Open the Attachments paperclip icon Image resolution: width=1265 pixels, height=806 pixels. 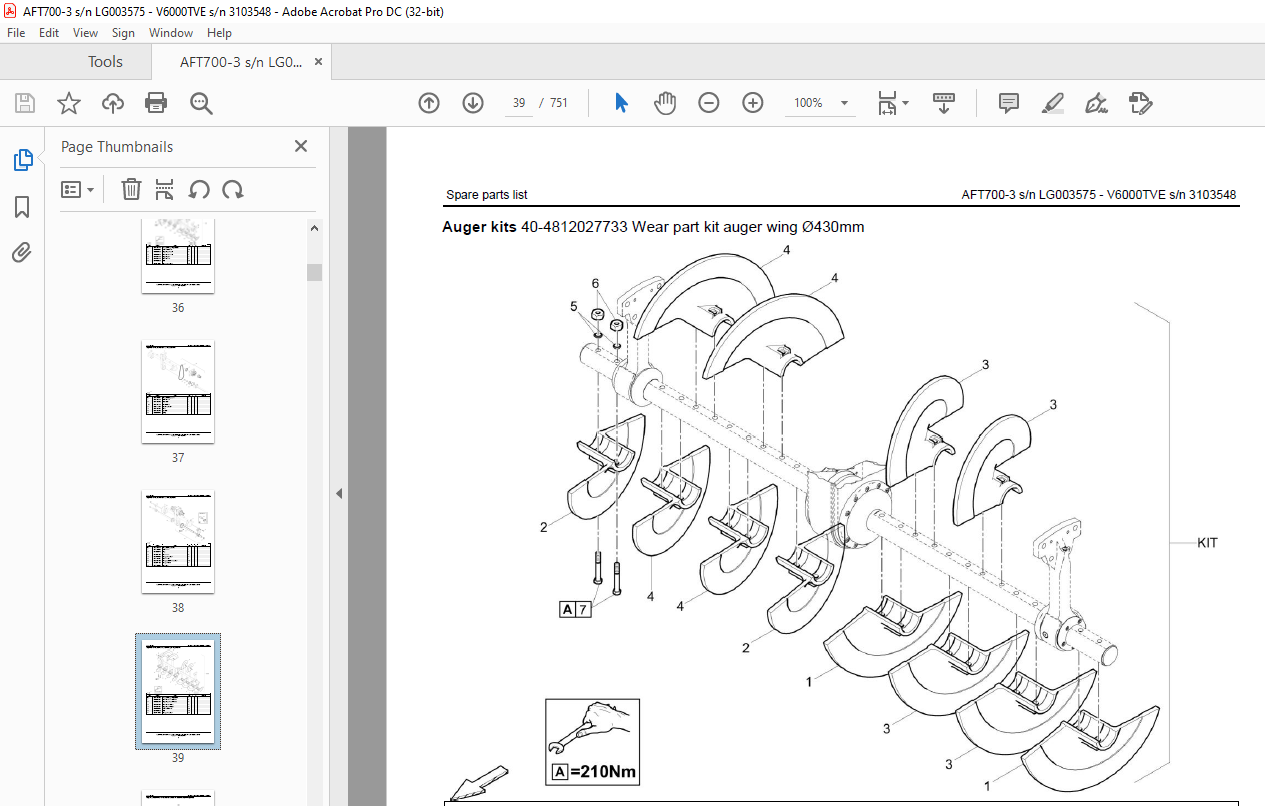22,252
